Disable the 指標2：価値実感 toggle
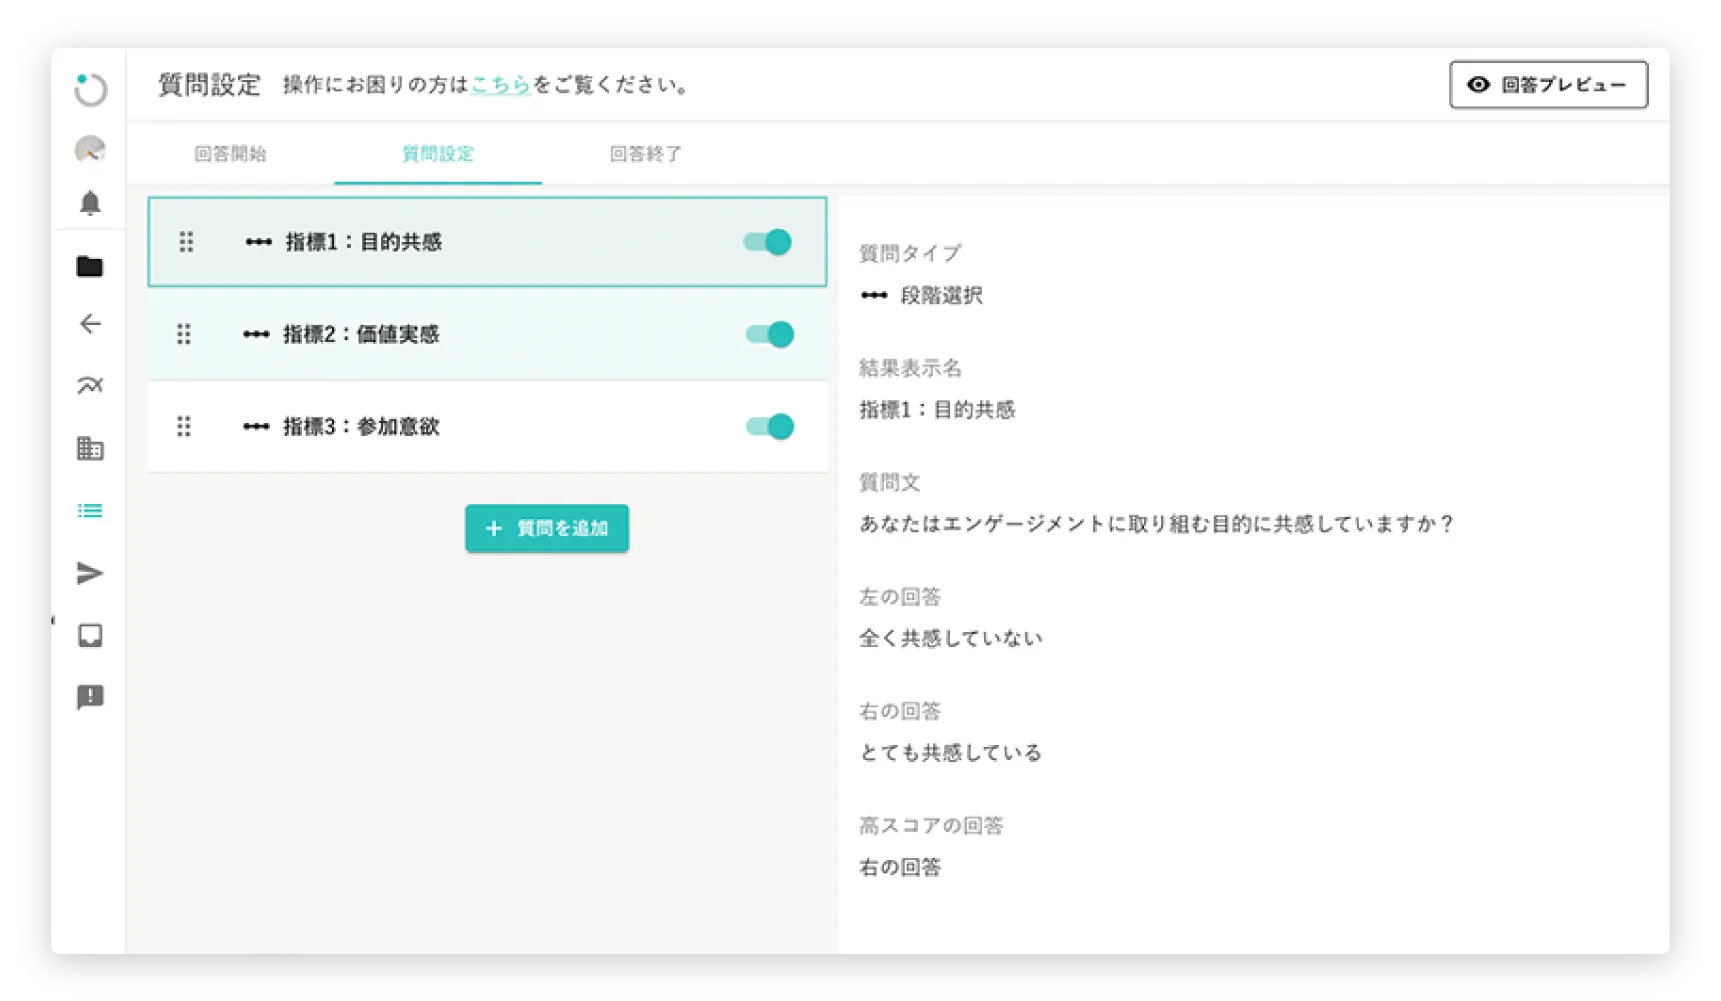 coord(770,334)
